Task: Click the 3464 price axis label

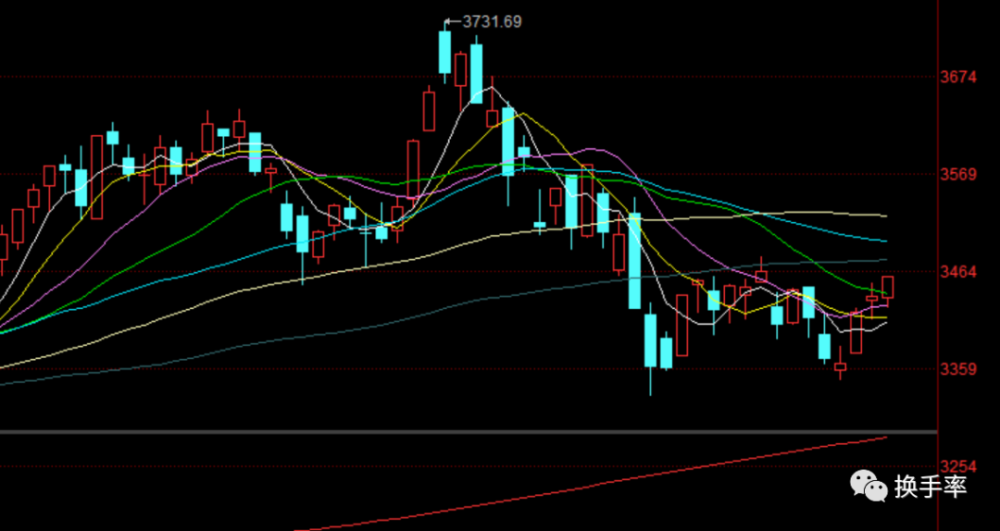Action: coord(959,272)
